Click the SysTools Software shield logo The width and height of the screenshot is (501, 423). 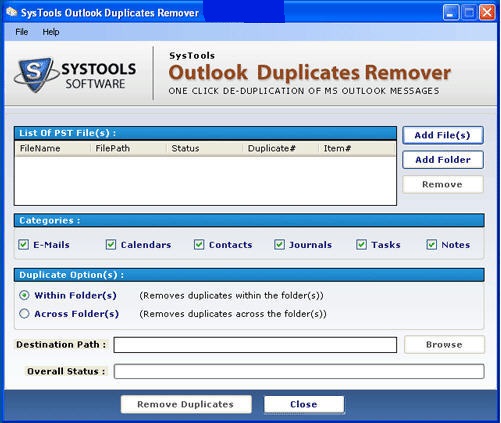pyautogui.click(x=35, y=75)
